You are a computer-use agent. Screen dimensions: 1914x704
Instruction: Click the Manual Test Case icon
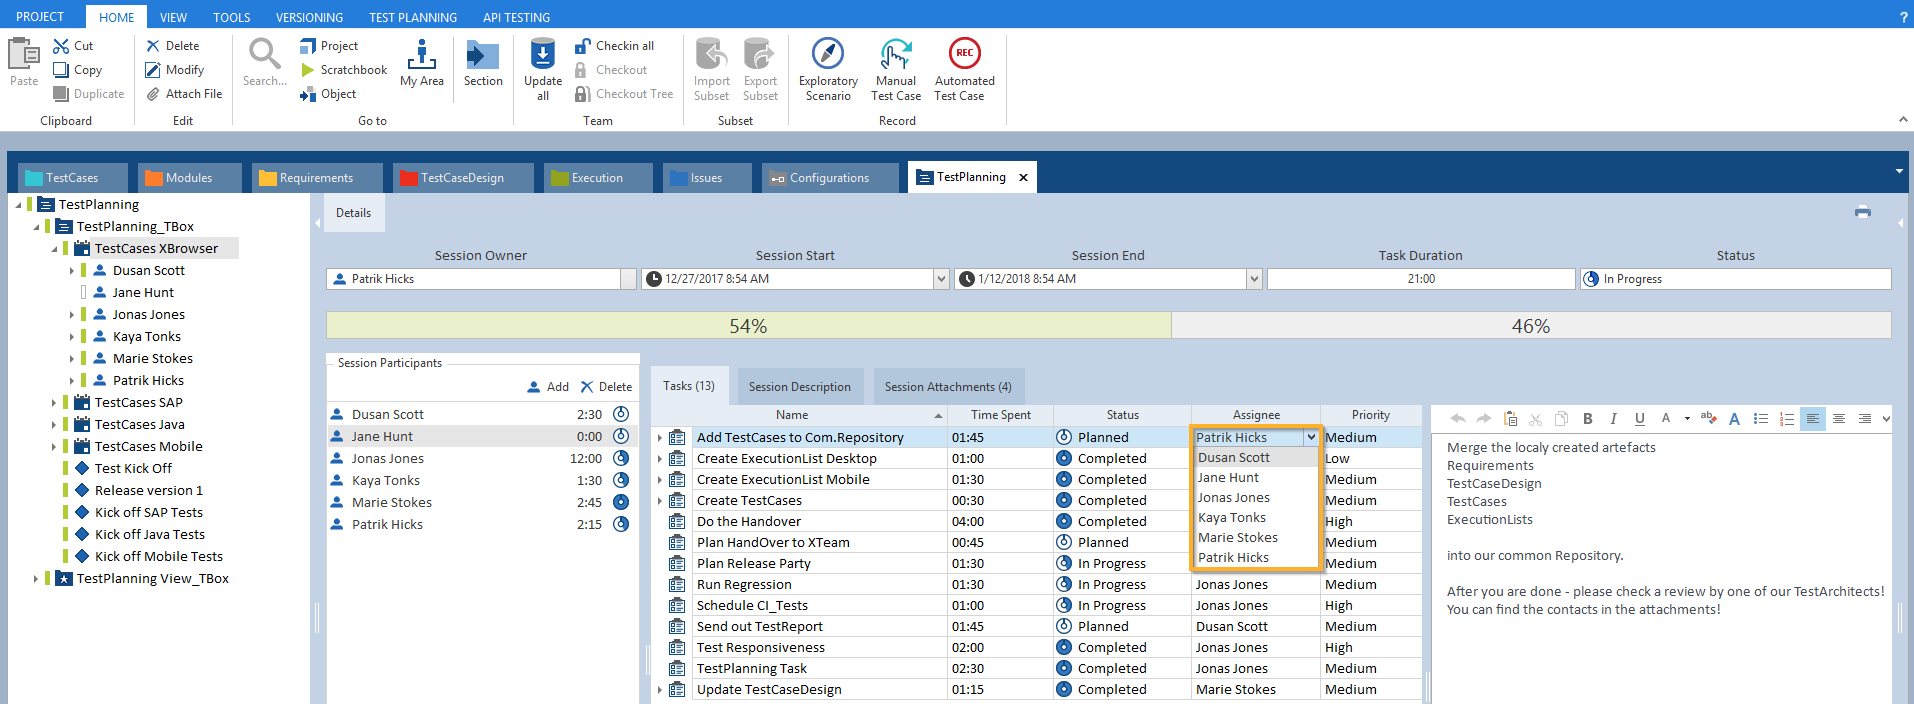tap(895, 55)
